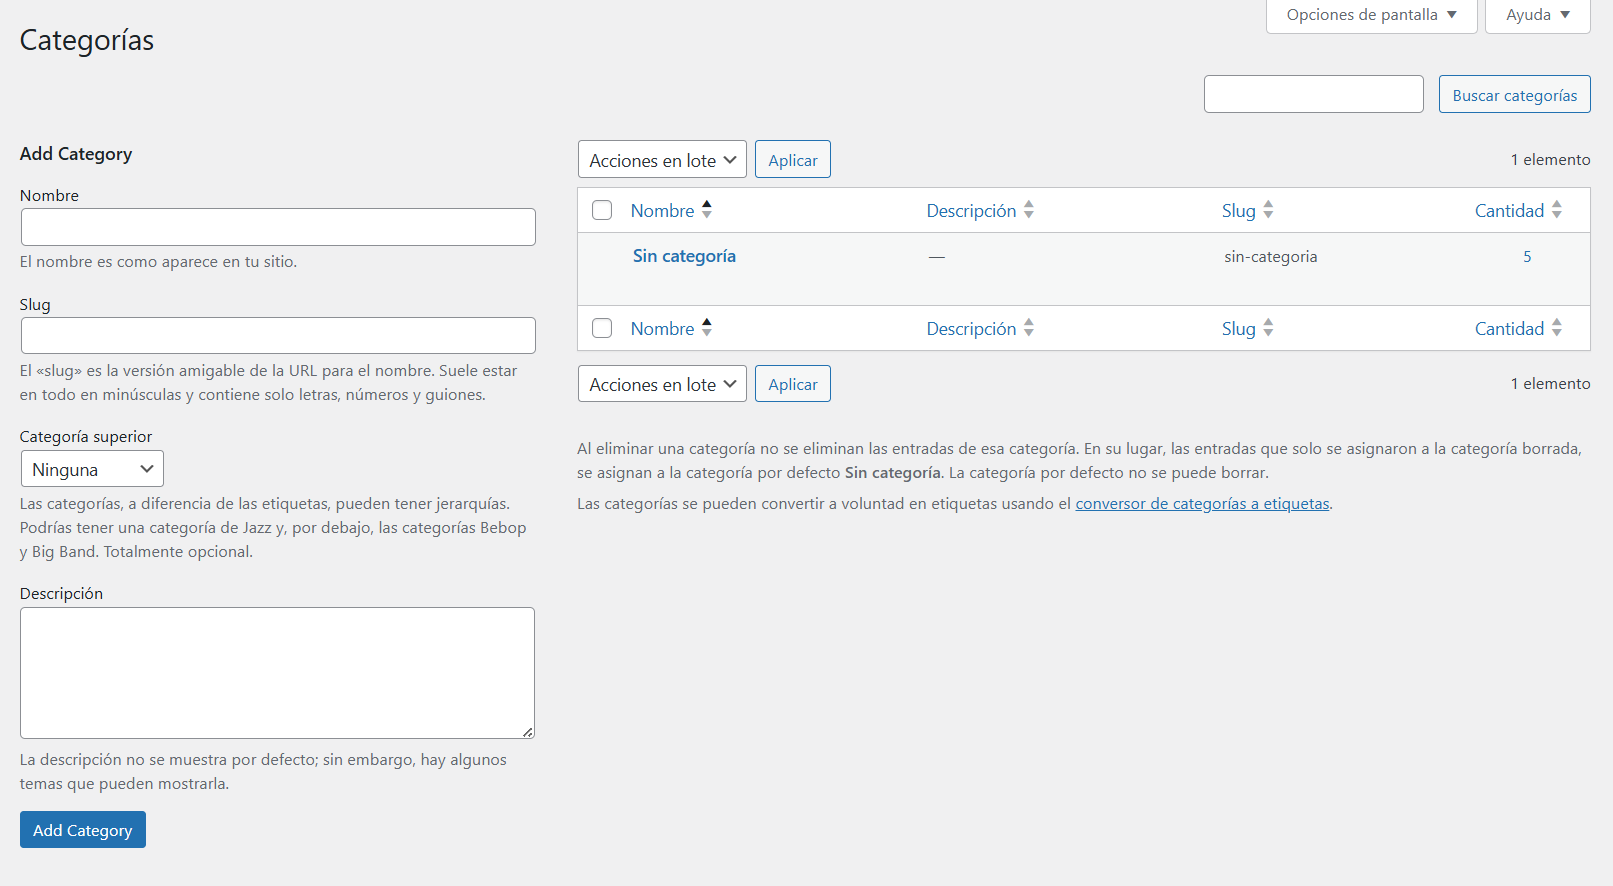Screen dimensions: 1613x886
Task: Check select-all box in table header
Action: click(x=602, y=210)
